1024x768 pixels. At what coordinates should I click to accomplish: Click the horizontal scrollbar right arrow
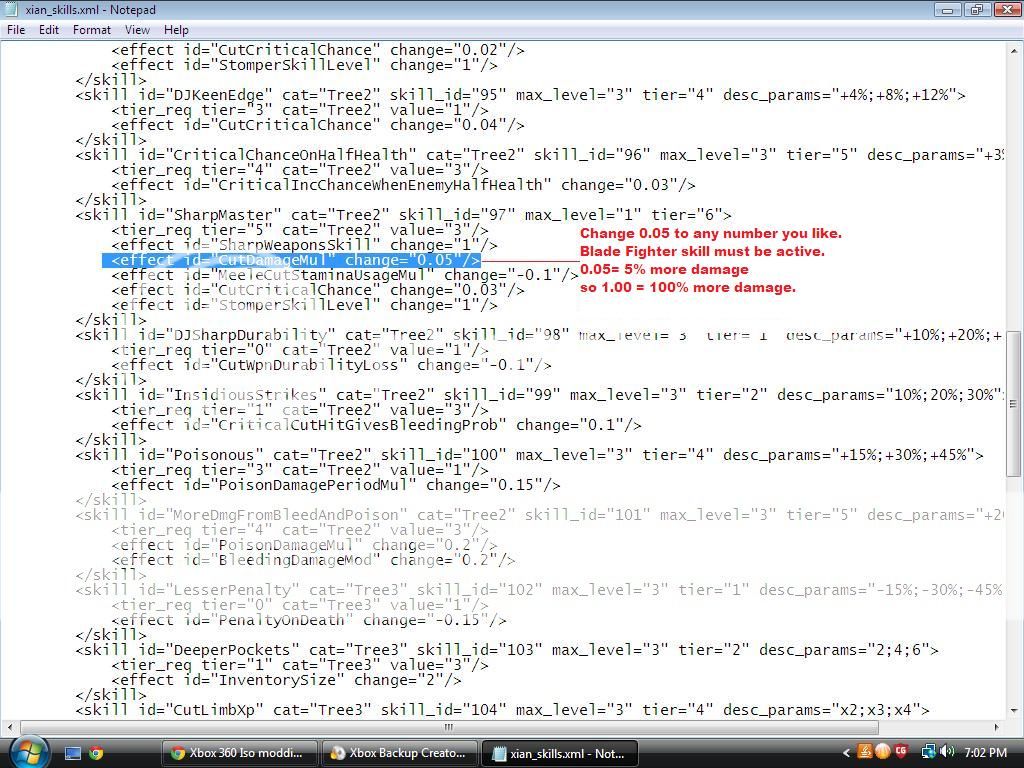997,727
